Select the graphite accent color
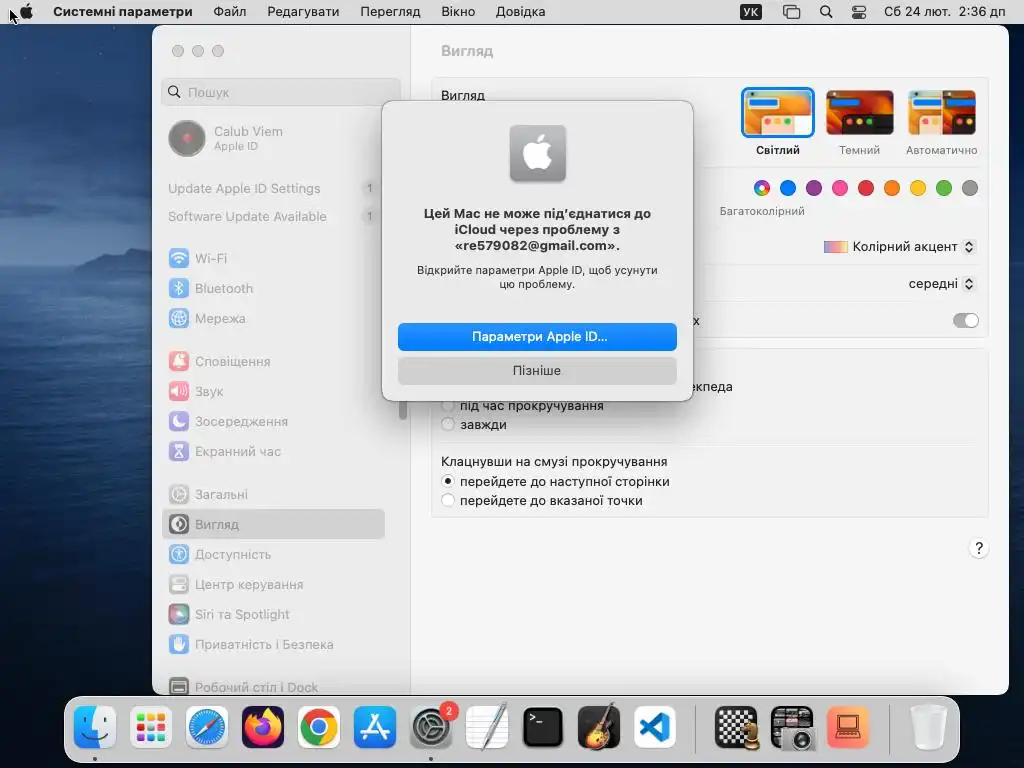The height and width of the screenshot is (768, 1024). [x=970, y=188]
